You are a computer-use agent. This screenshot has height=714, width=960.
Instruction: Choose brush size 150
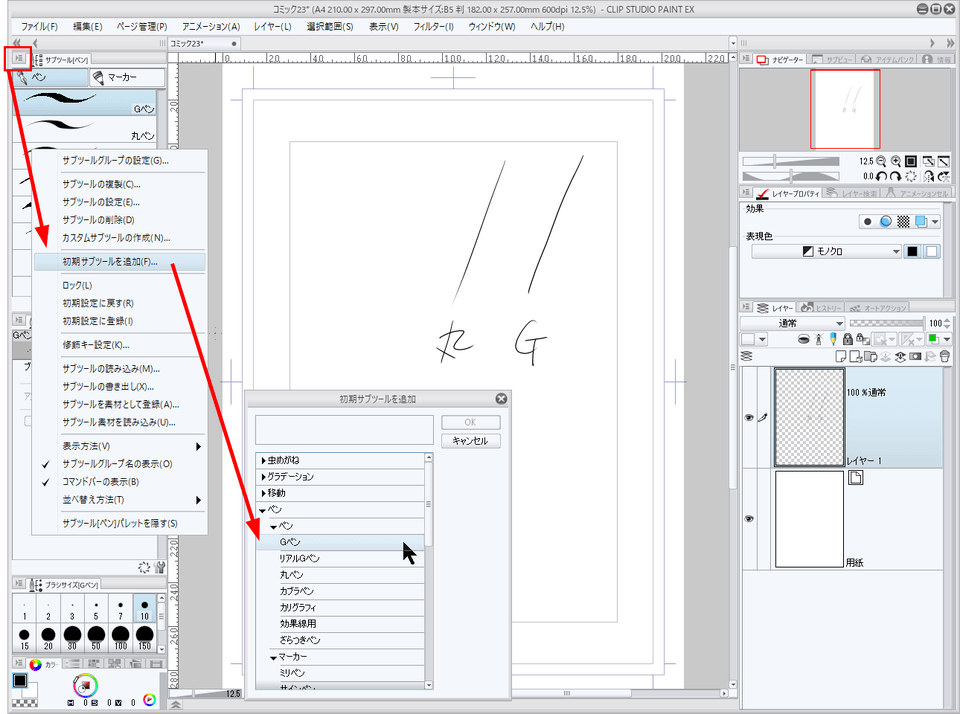[144, 637]
